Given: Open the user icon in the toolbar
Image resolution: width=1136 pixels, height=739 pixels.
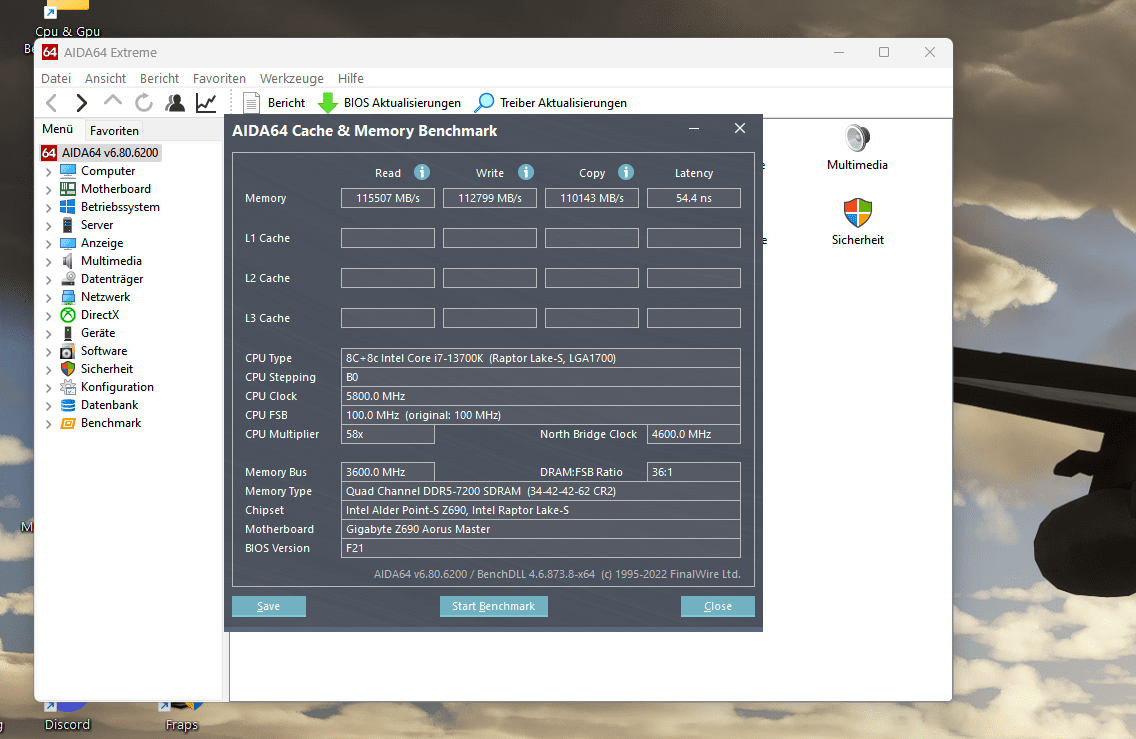Looking at the screenshot, I should point(175,103).
